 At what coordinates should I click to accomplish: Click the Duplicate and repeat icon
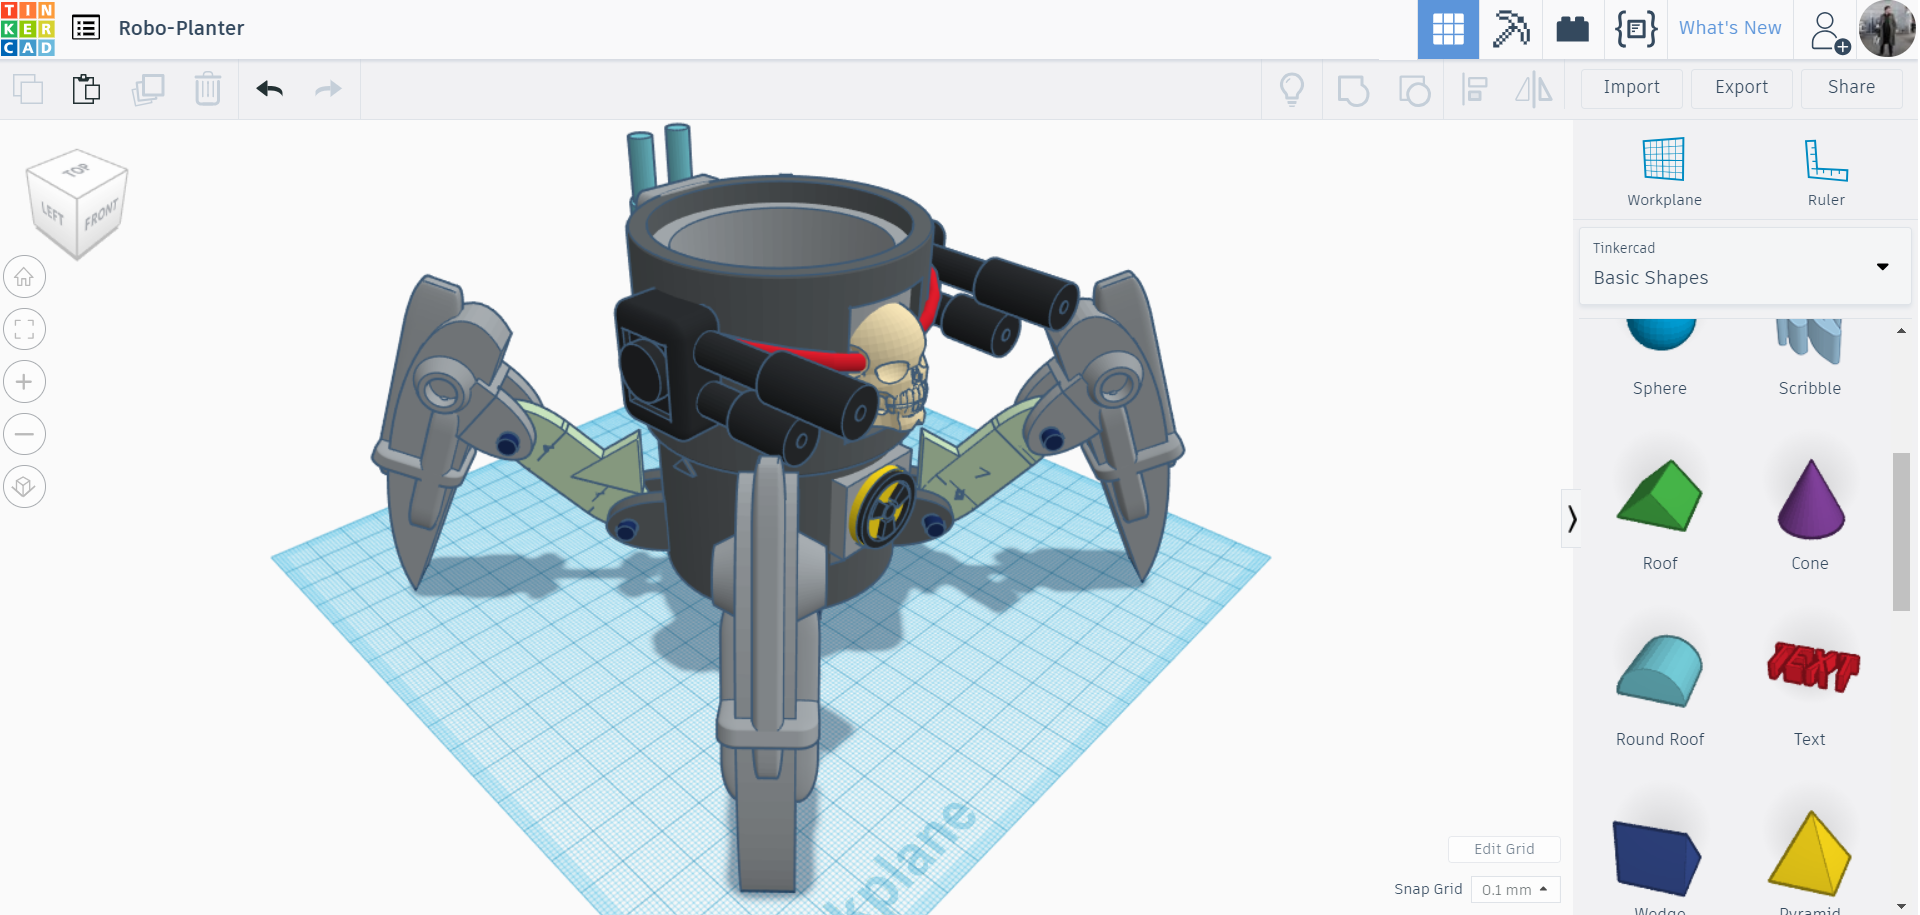(148, 89)
